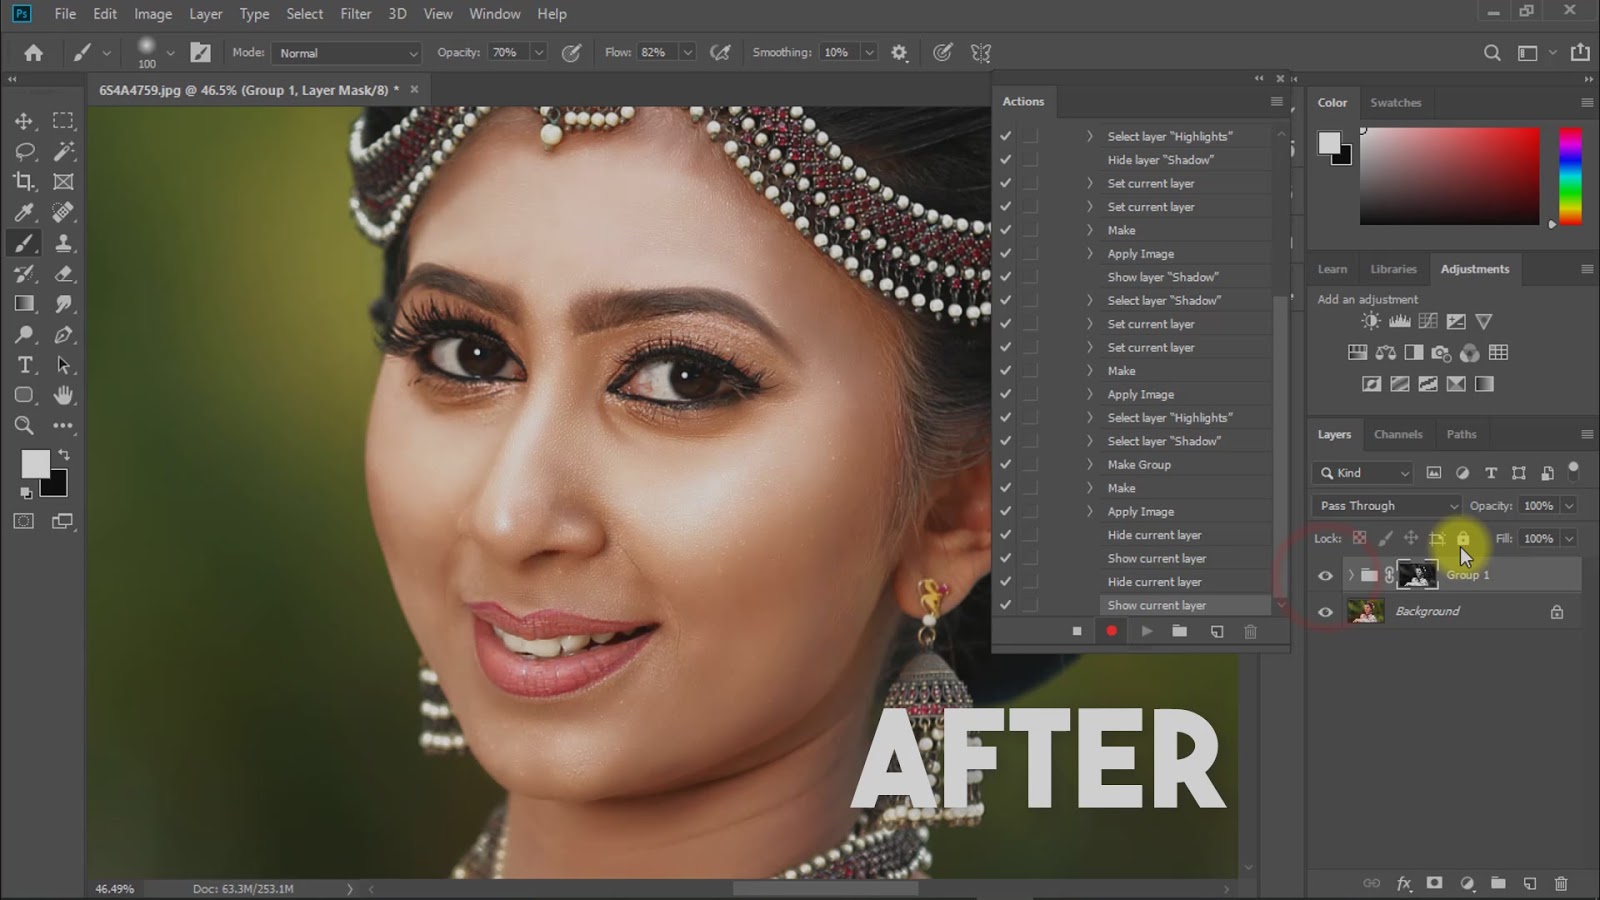Open the Actions panel menu
This screenshot has height=900, width=1600.
click(1276, 102)
